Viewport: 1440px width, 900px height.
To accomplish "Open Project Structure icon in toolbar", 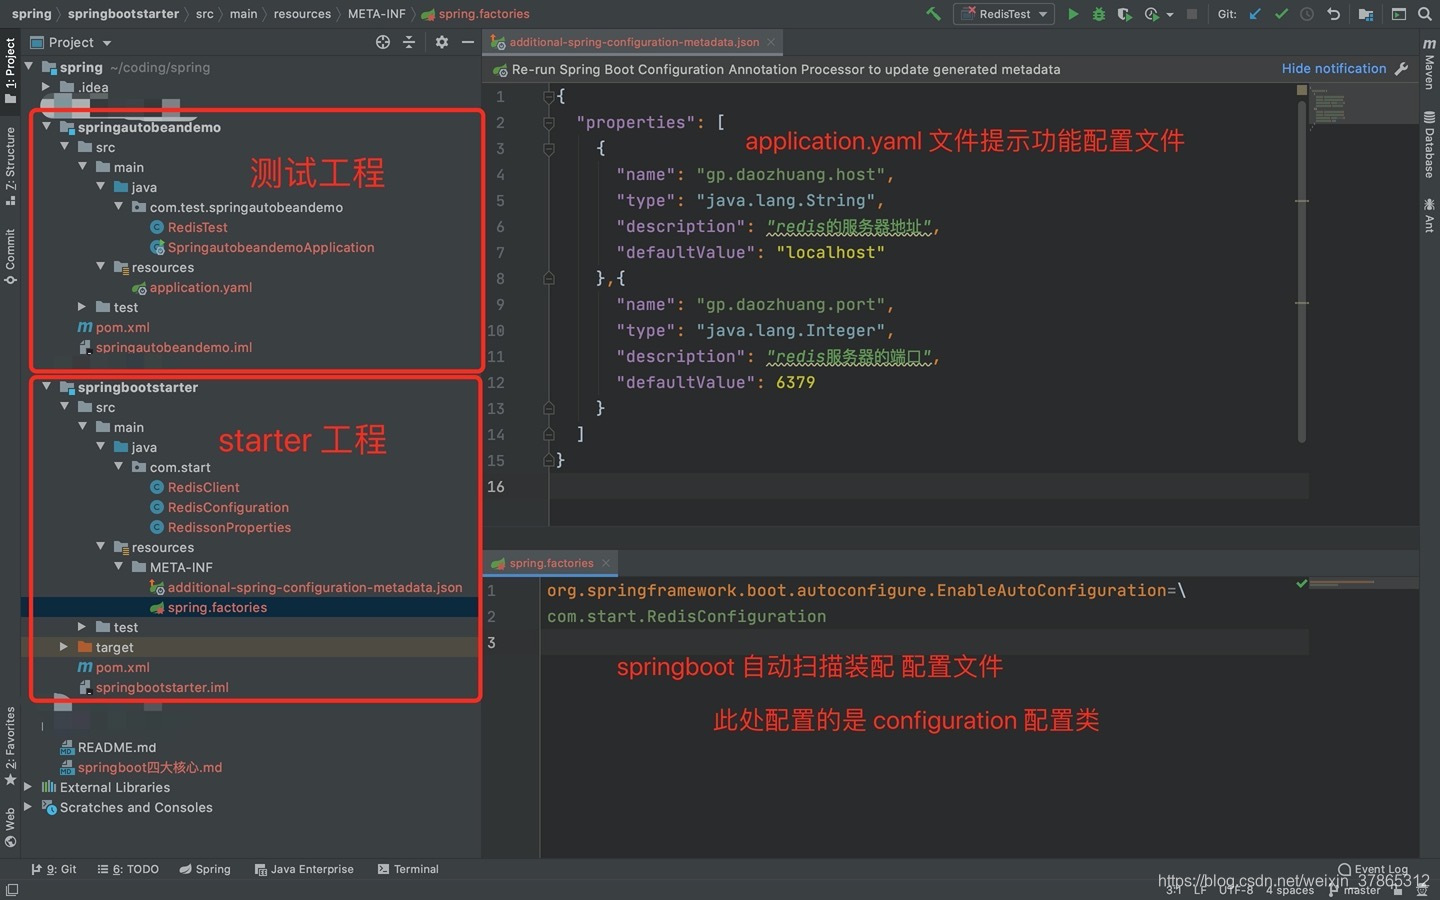I will (x=1366, y=14).
